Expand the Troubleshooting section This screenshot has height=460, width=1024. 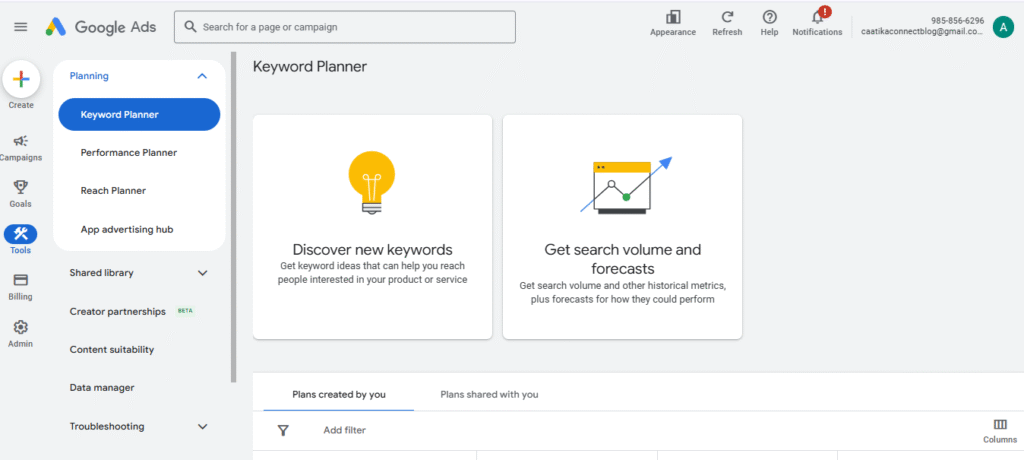[202, 426]
